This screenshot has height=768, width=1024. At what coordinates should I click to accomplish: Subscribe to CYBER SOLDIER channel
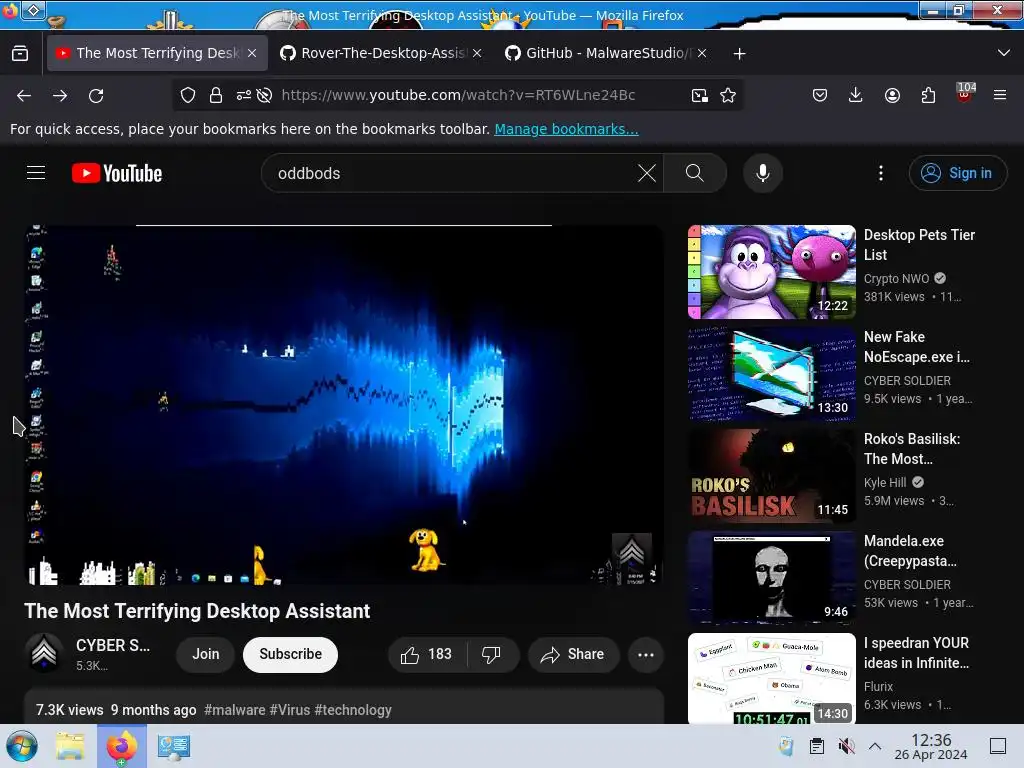291,654
